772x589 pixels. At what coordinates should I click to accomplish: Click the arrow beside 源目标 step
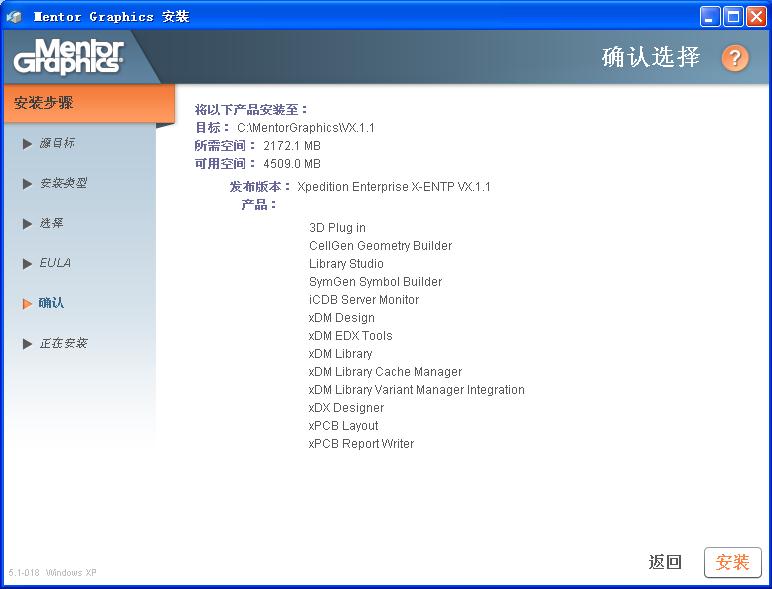click(27, 144)
